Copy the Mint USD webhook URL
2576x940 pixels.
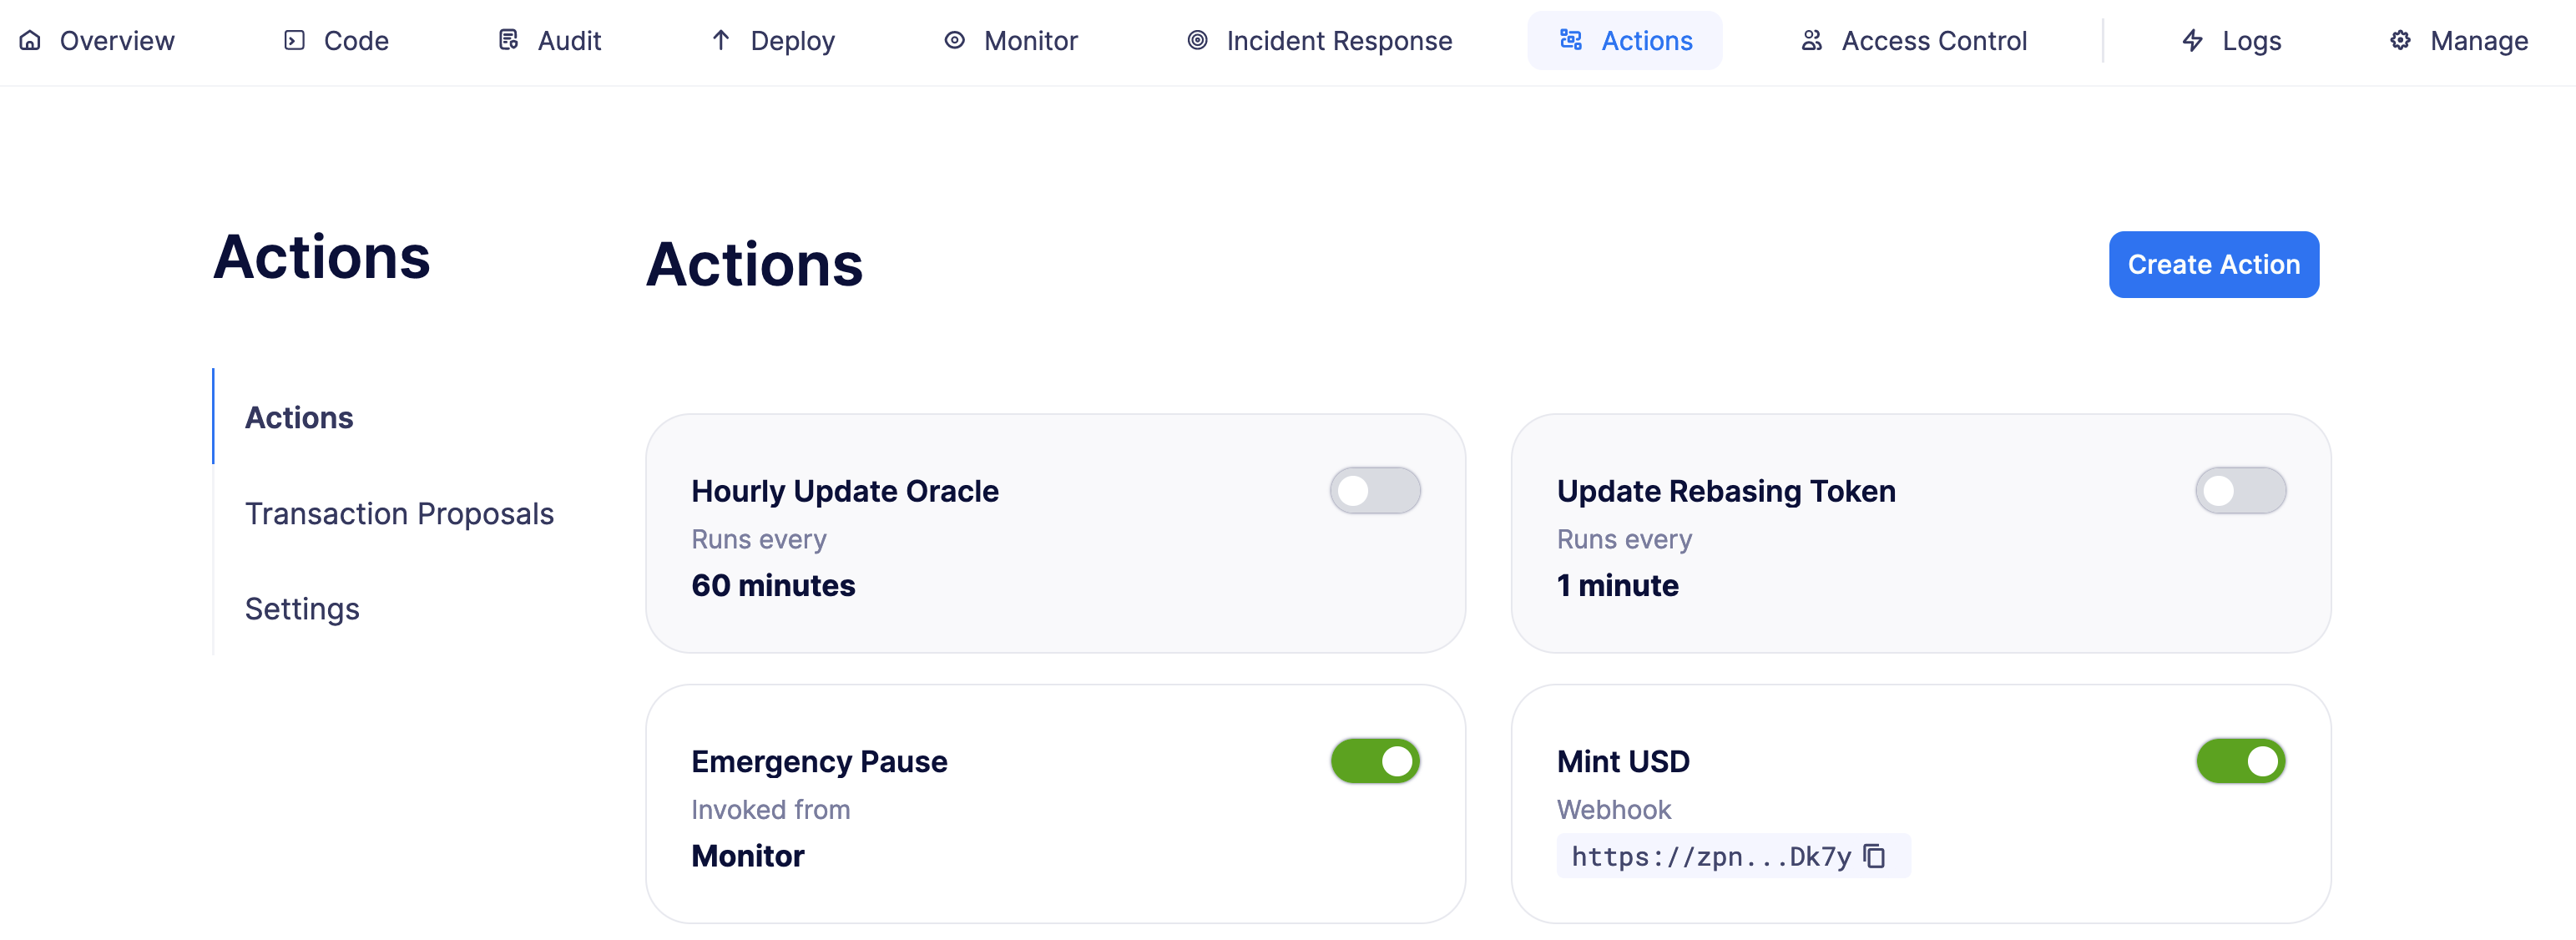(1875, 856)
